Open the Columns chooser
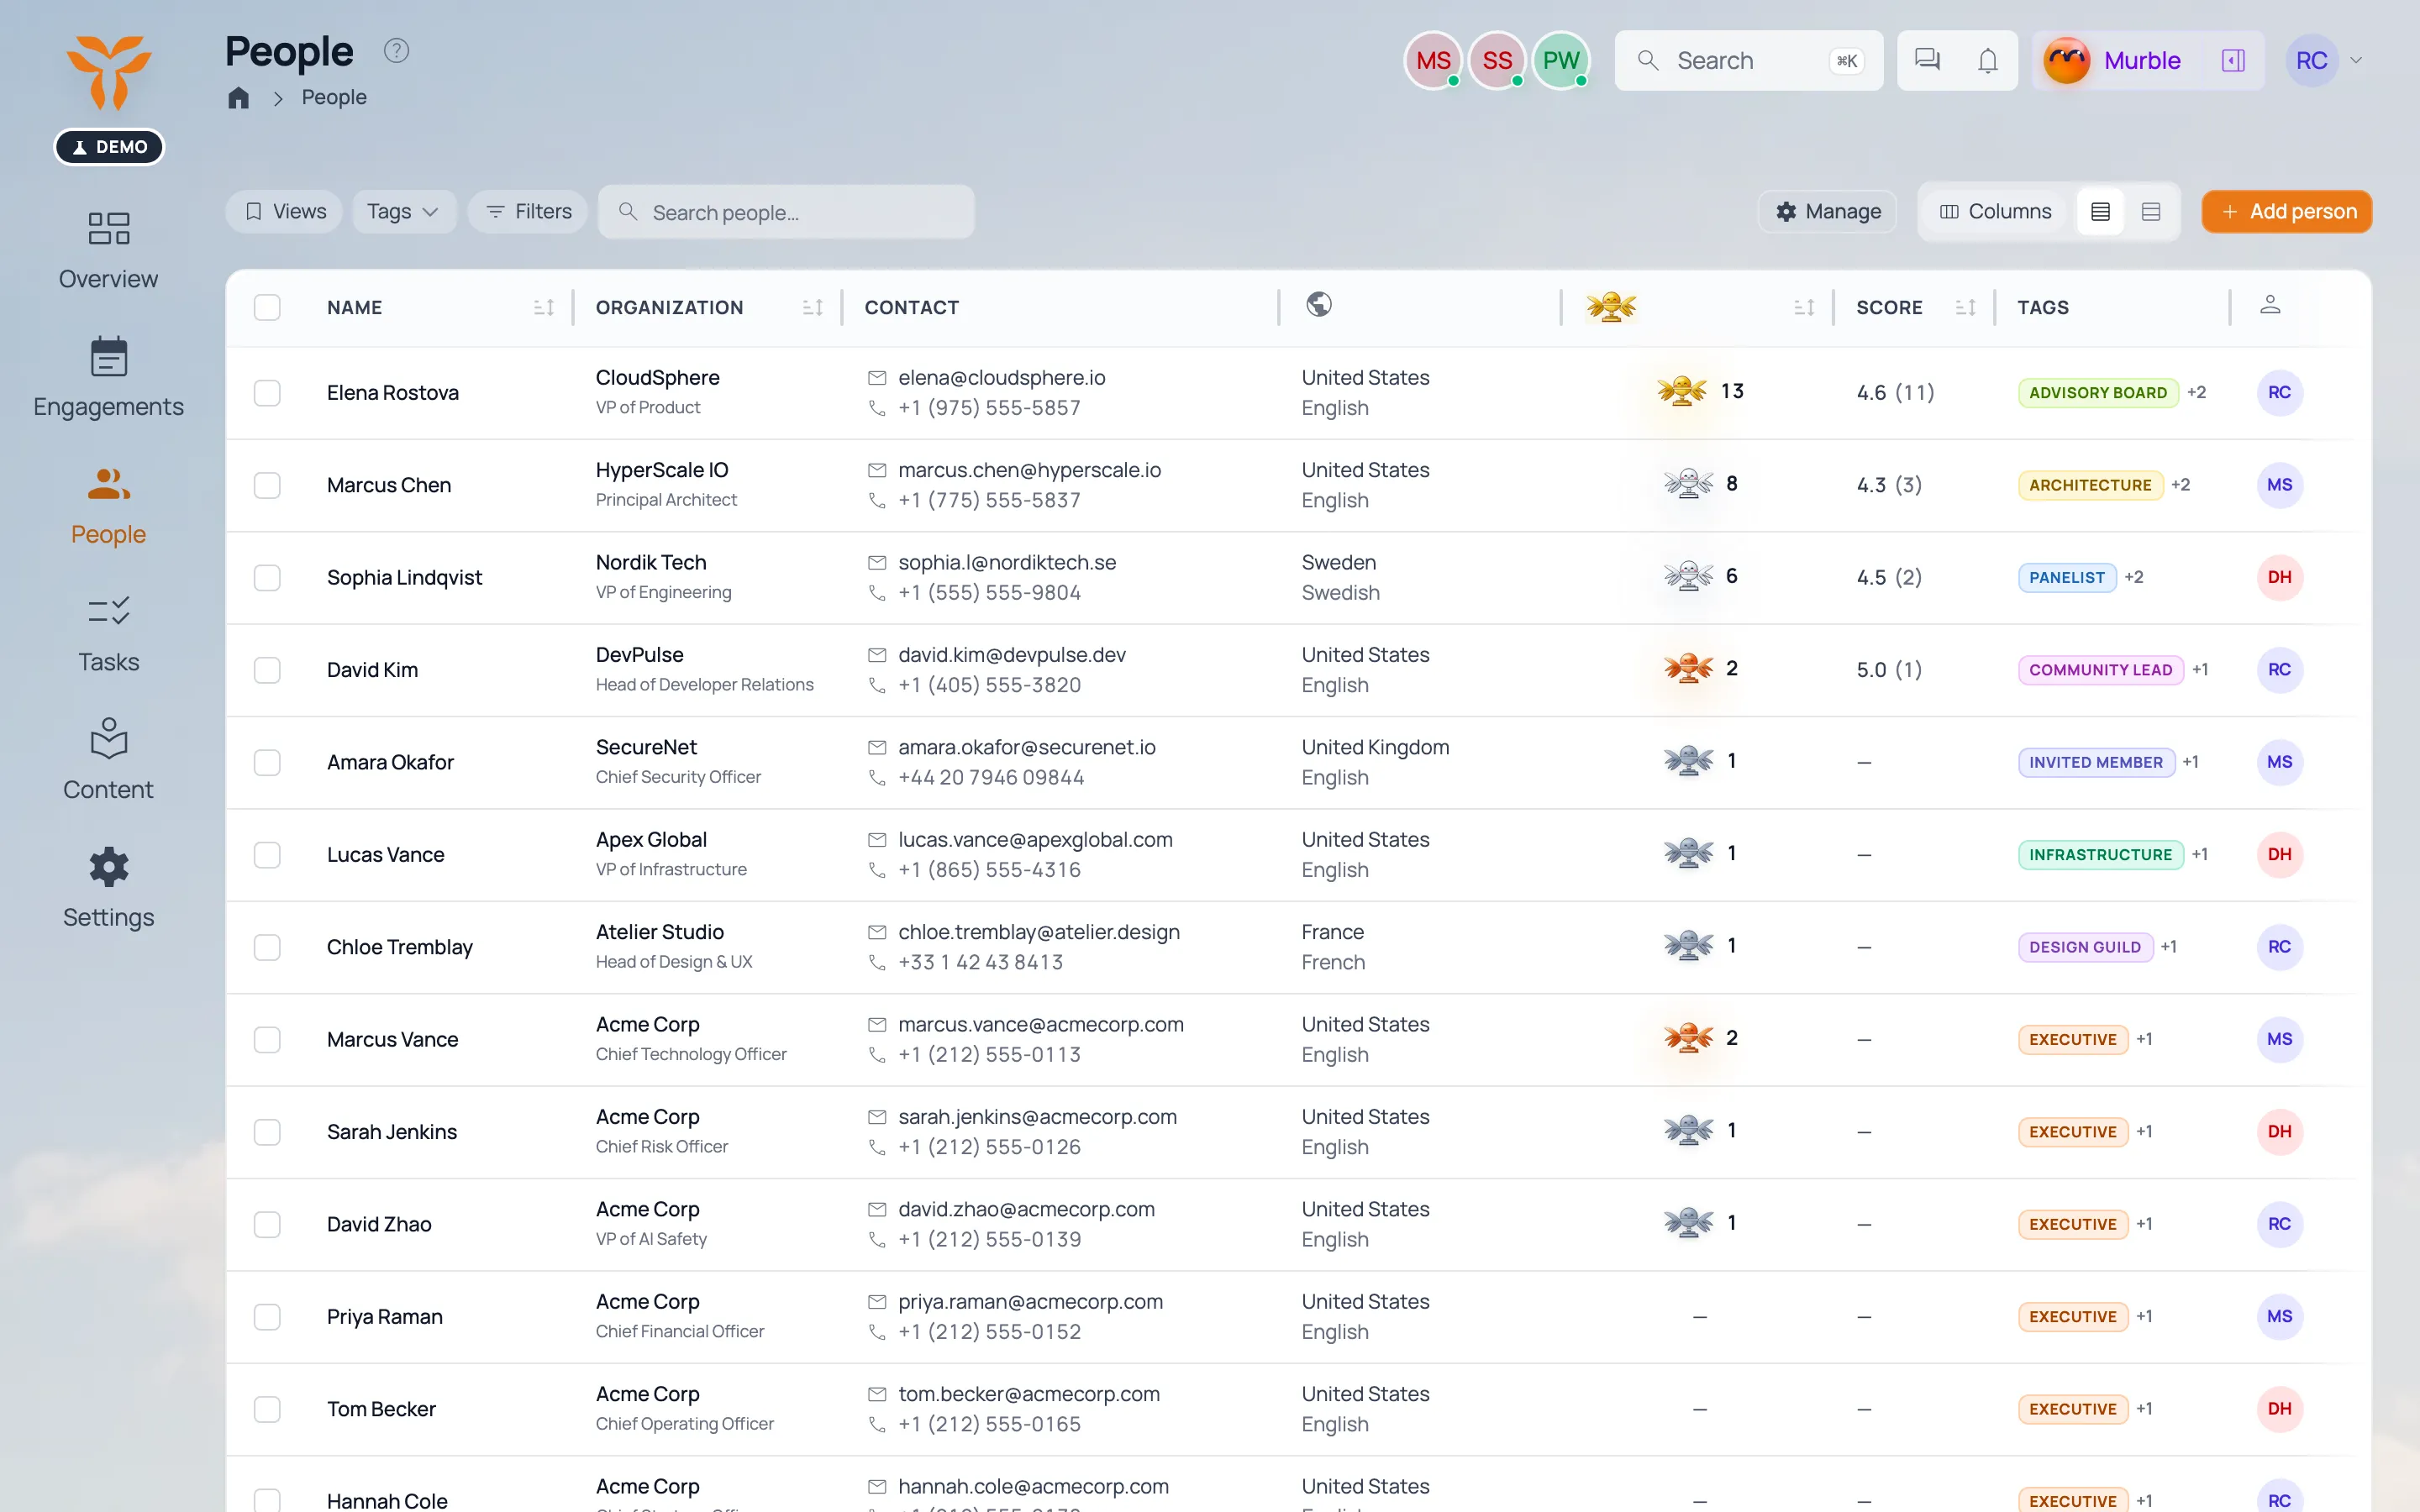This screenshot has height=1512, width=2420. [1995, 211]
